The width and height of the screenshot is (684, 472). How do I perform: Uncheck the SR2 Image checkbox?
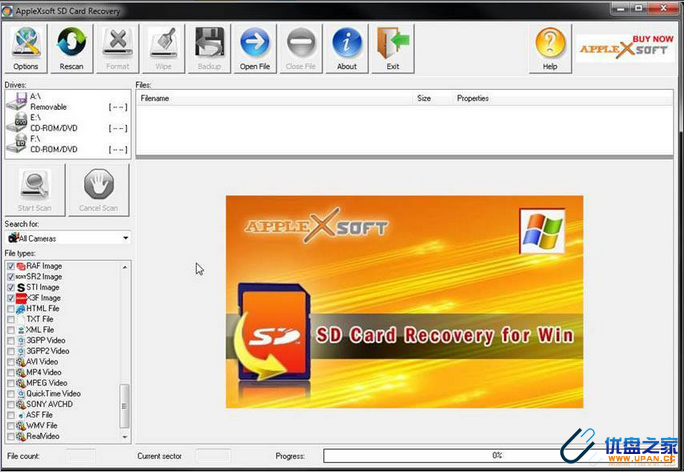pyautogui.click(x=10, y=277)
